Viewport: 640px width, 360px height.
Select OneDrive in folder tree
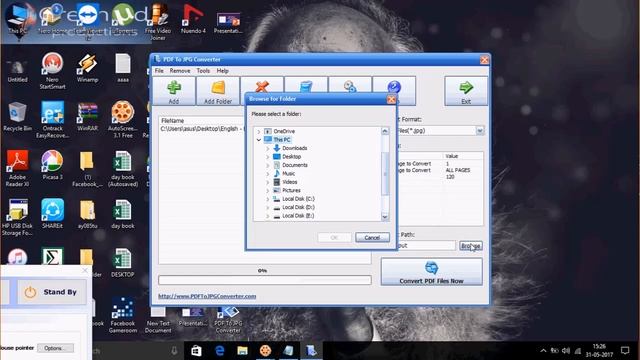click(x=284, y=131)
